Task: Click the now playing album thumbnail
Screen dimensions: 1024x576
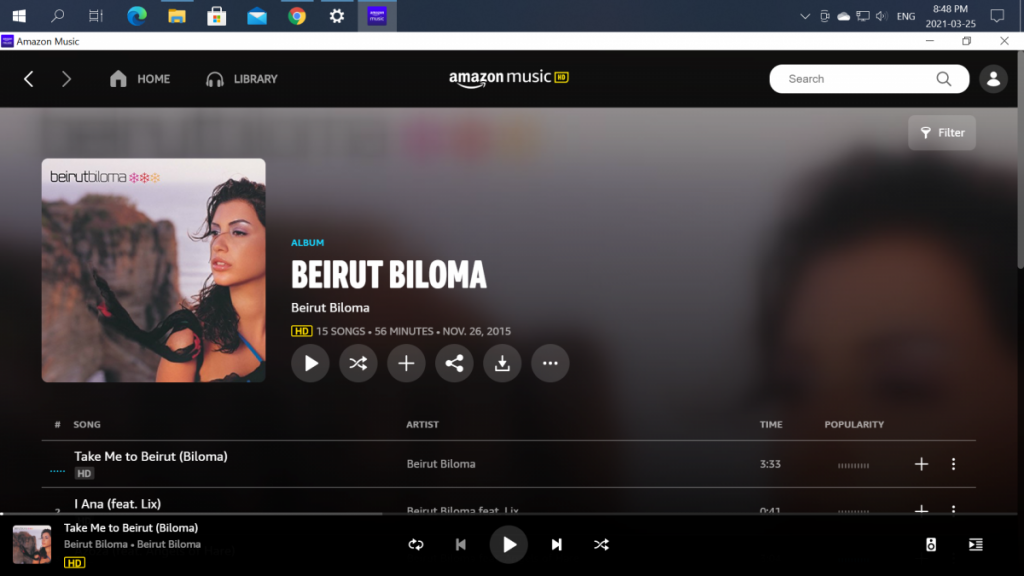Action: tap(32, 545)
